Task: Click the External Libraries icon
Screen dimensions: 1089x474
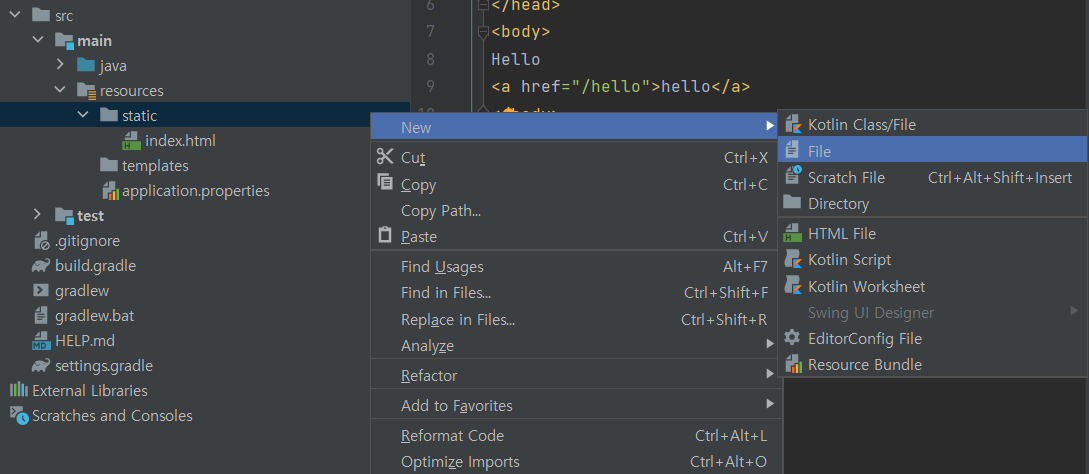Action: point(19,390)
